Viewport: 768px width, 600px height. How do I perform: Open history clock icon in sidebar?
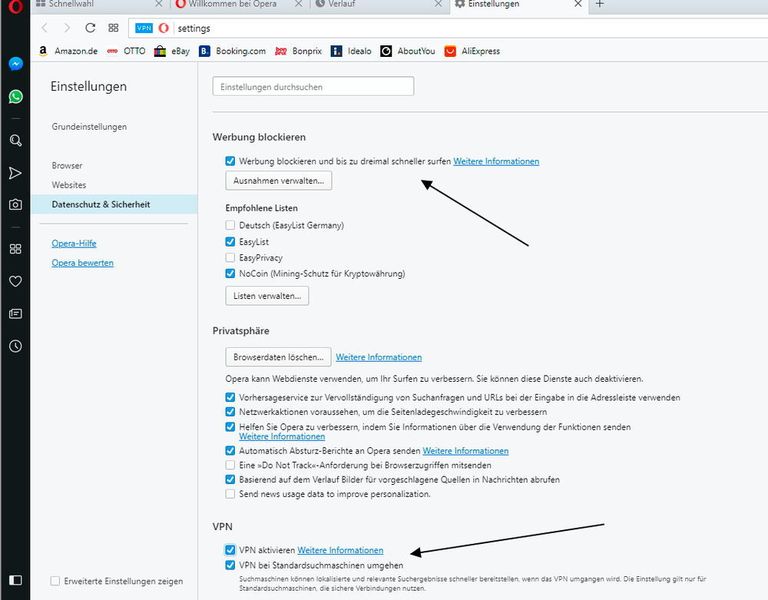tap(15, 346)
